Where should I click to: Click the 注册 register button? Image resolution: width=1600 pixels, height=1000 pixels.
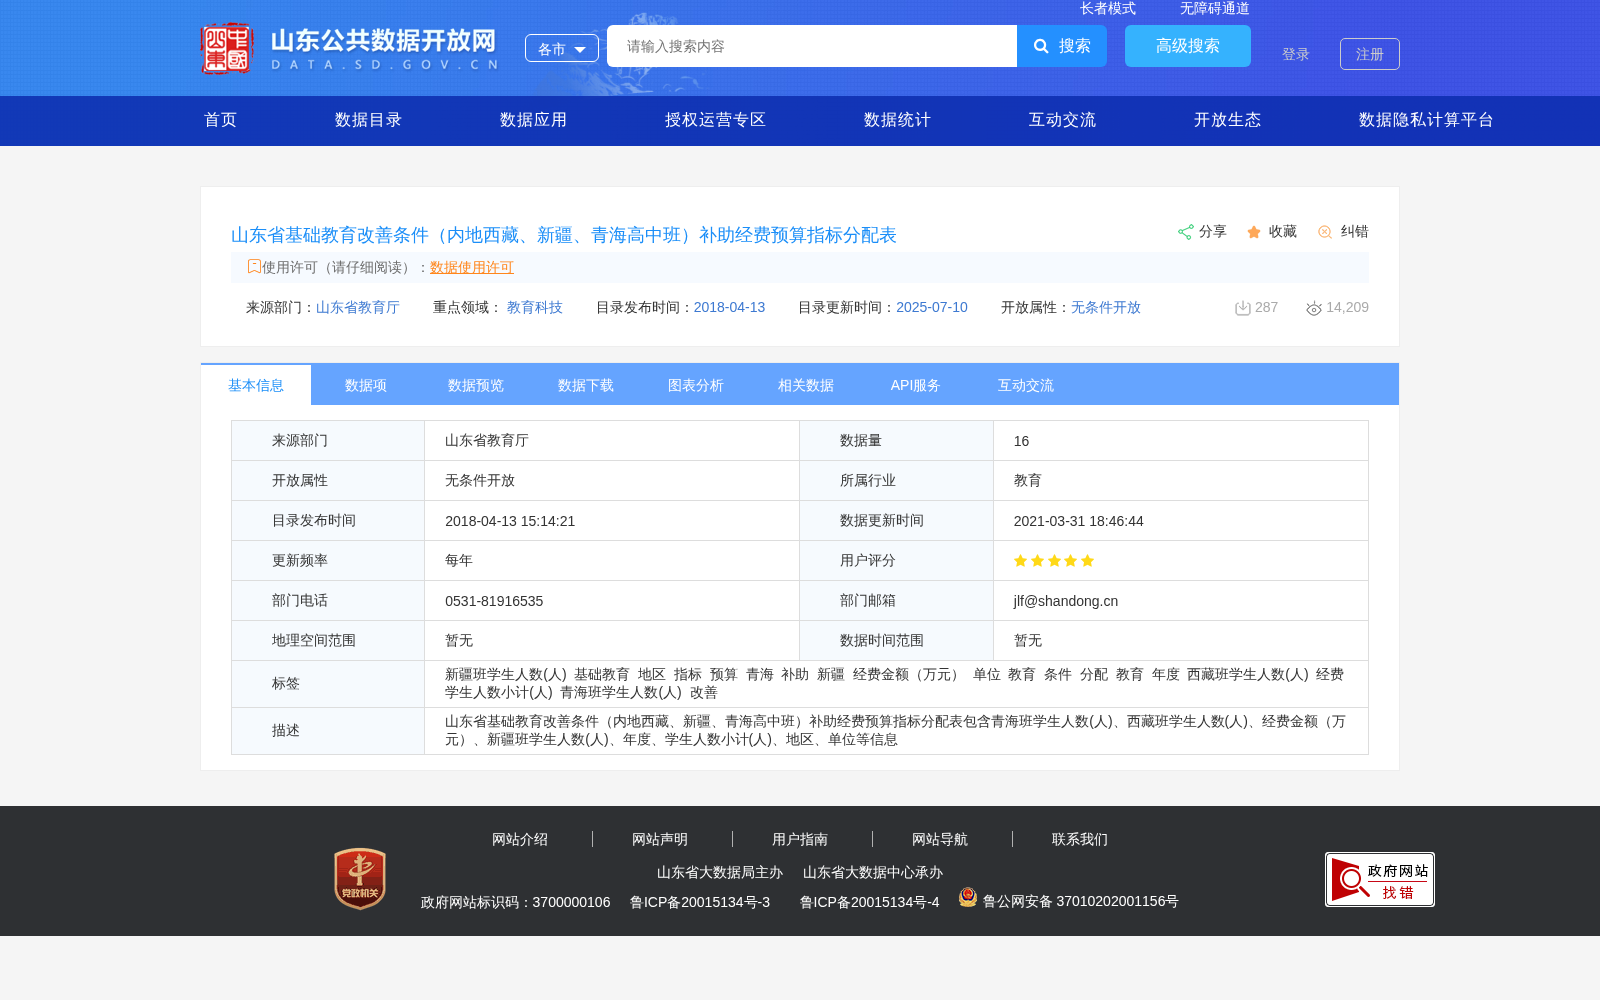(x=1370, y=54)
